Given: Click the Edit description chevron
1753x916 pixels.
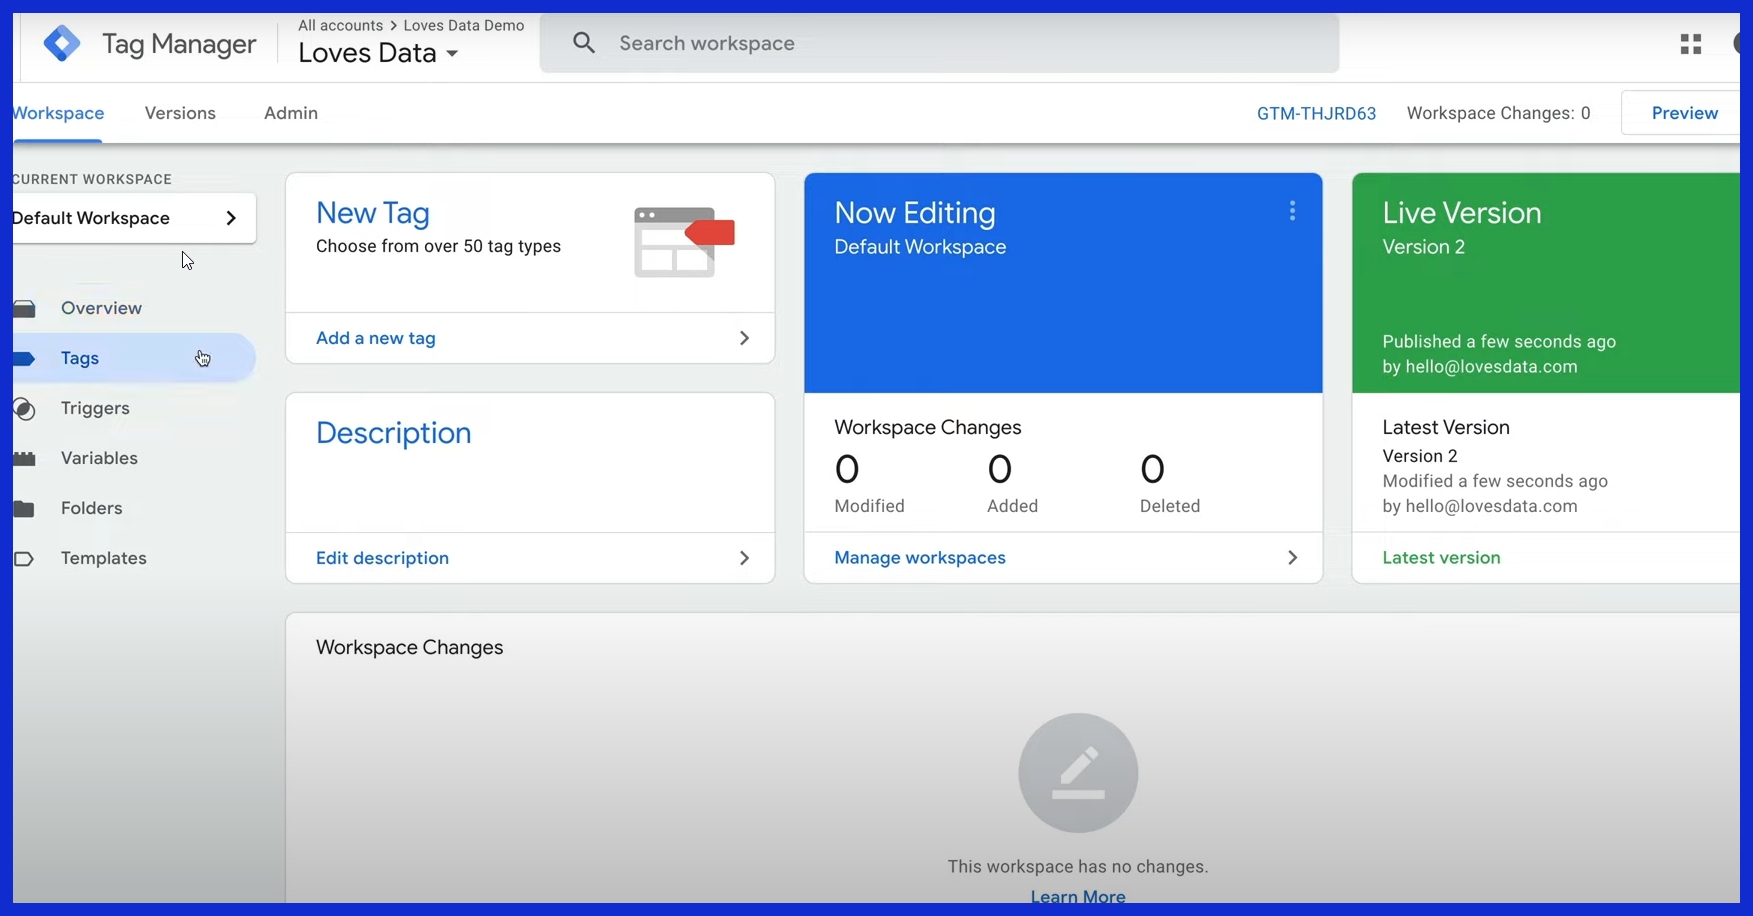Looking at the screenshot, I should pos(744,558).
